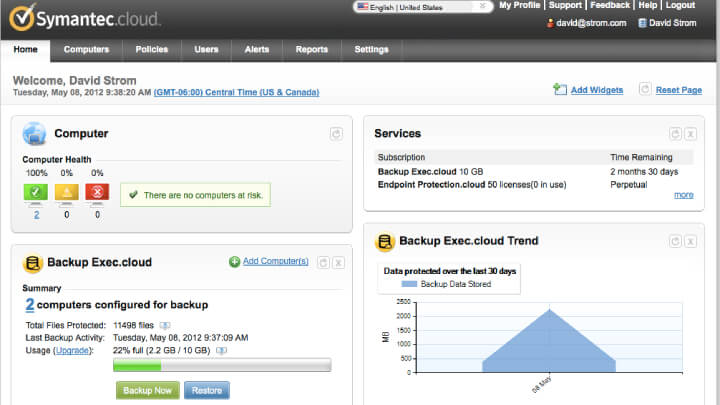Click the healthy computers count 2

[x=36, y=215]
